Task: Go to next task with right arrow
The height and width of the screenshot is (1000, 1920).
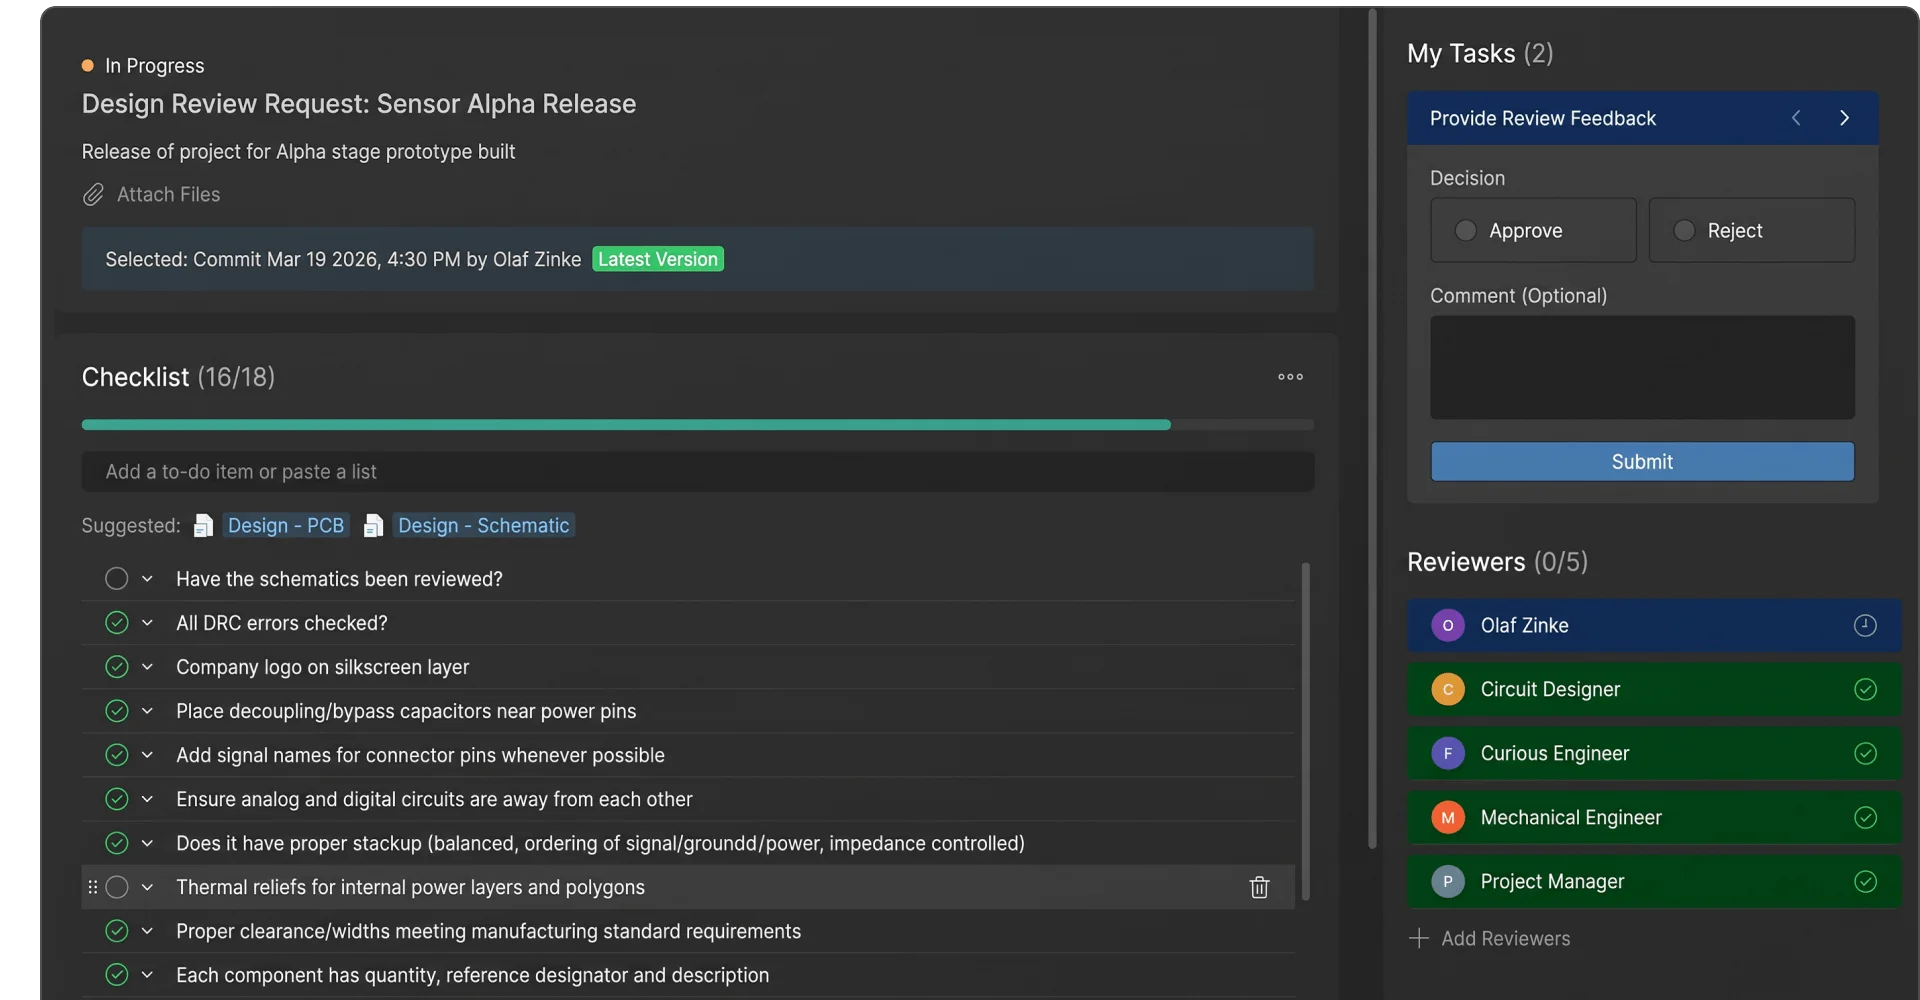Action: (x=1844, y=118)
